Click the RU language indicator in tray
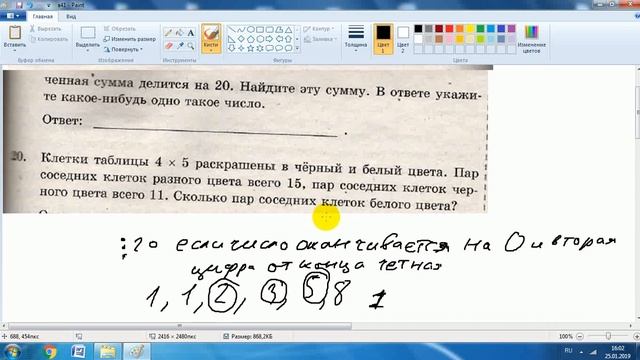 point(568,351)
